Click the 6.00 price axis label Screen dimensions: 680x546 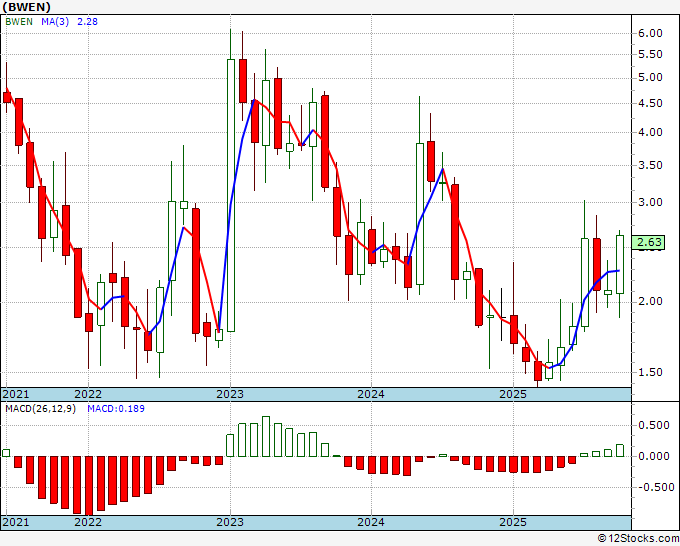point(650,33)
